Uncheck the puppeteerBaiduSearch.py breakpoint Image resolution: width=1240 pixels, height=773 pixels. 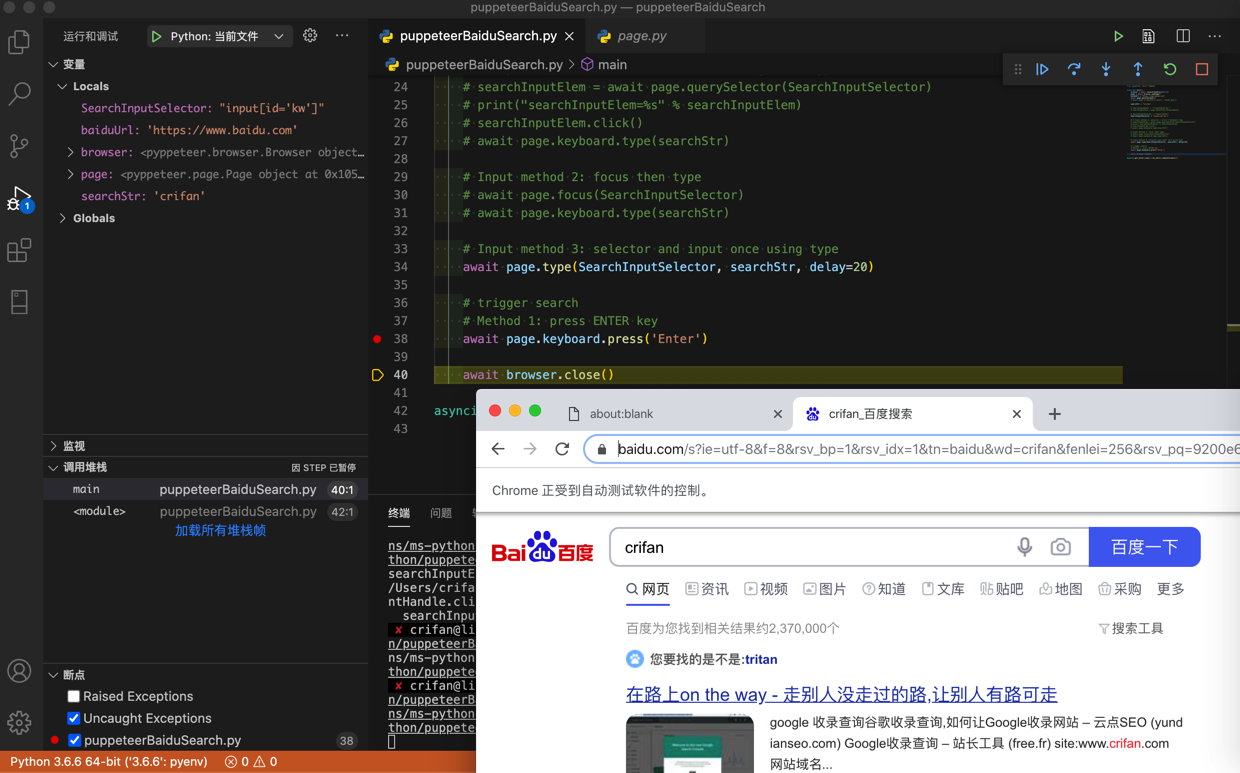(x=74, y=740)
